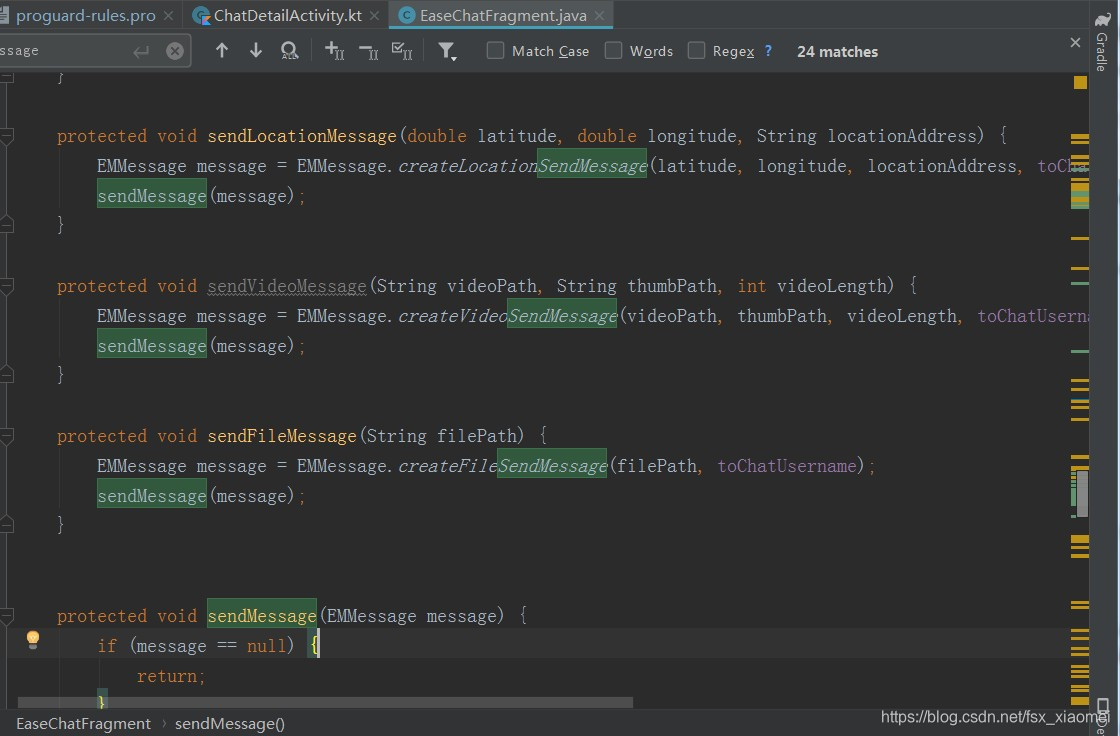Open the Gradle tool window

(x=1102, y=41)
